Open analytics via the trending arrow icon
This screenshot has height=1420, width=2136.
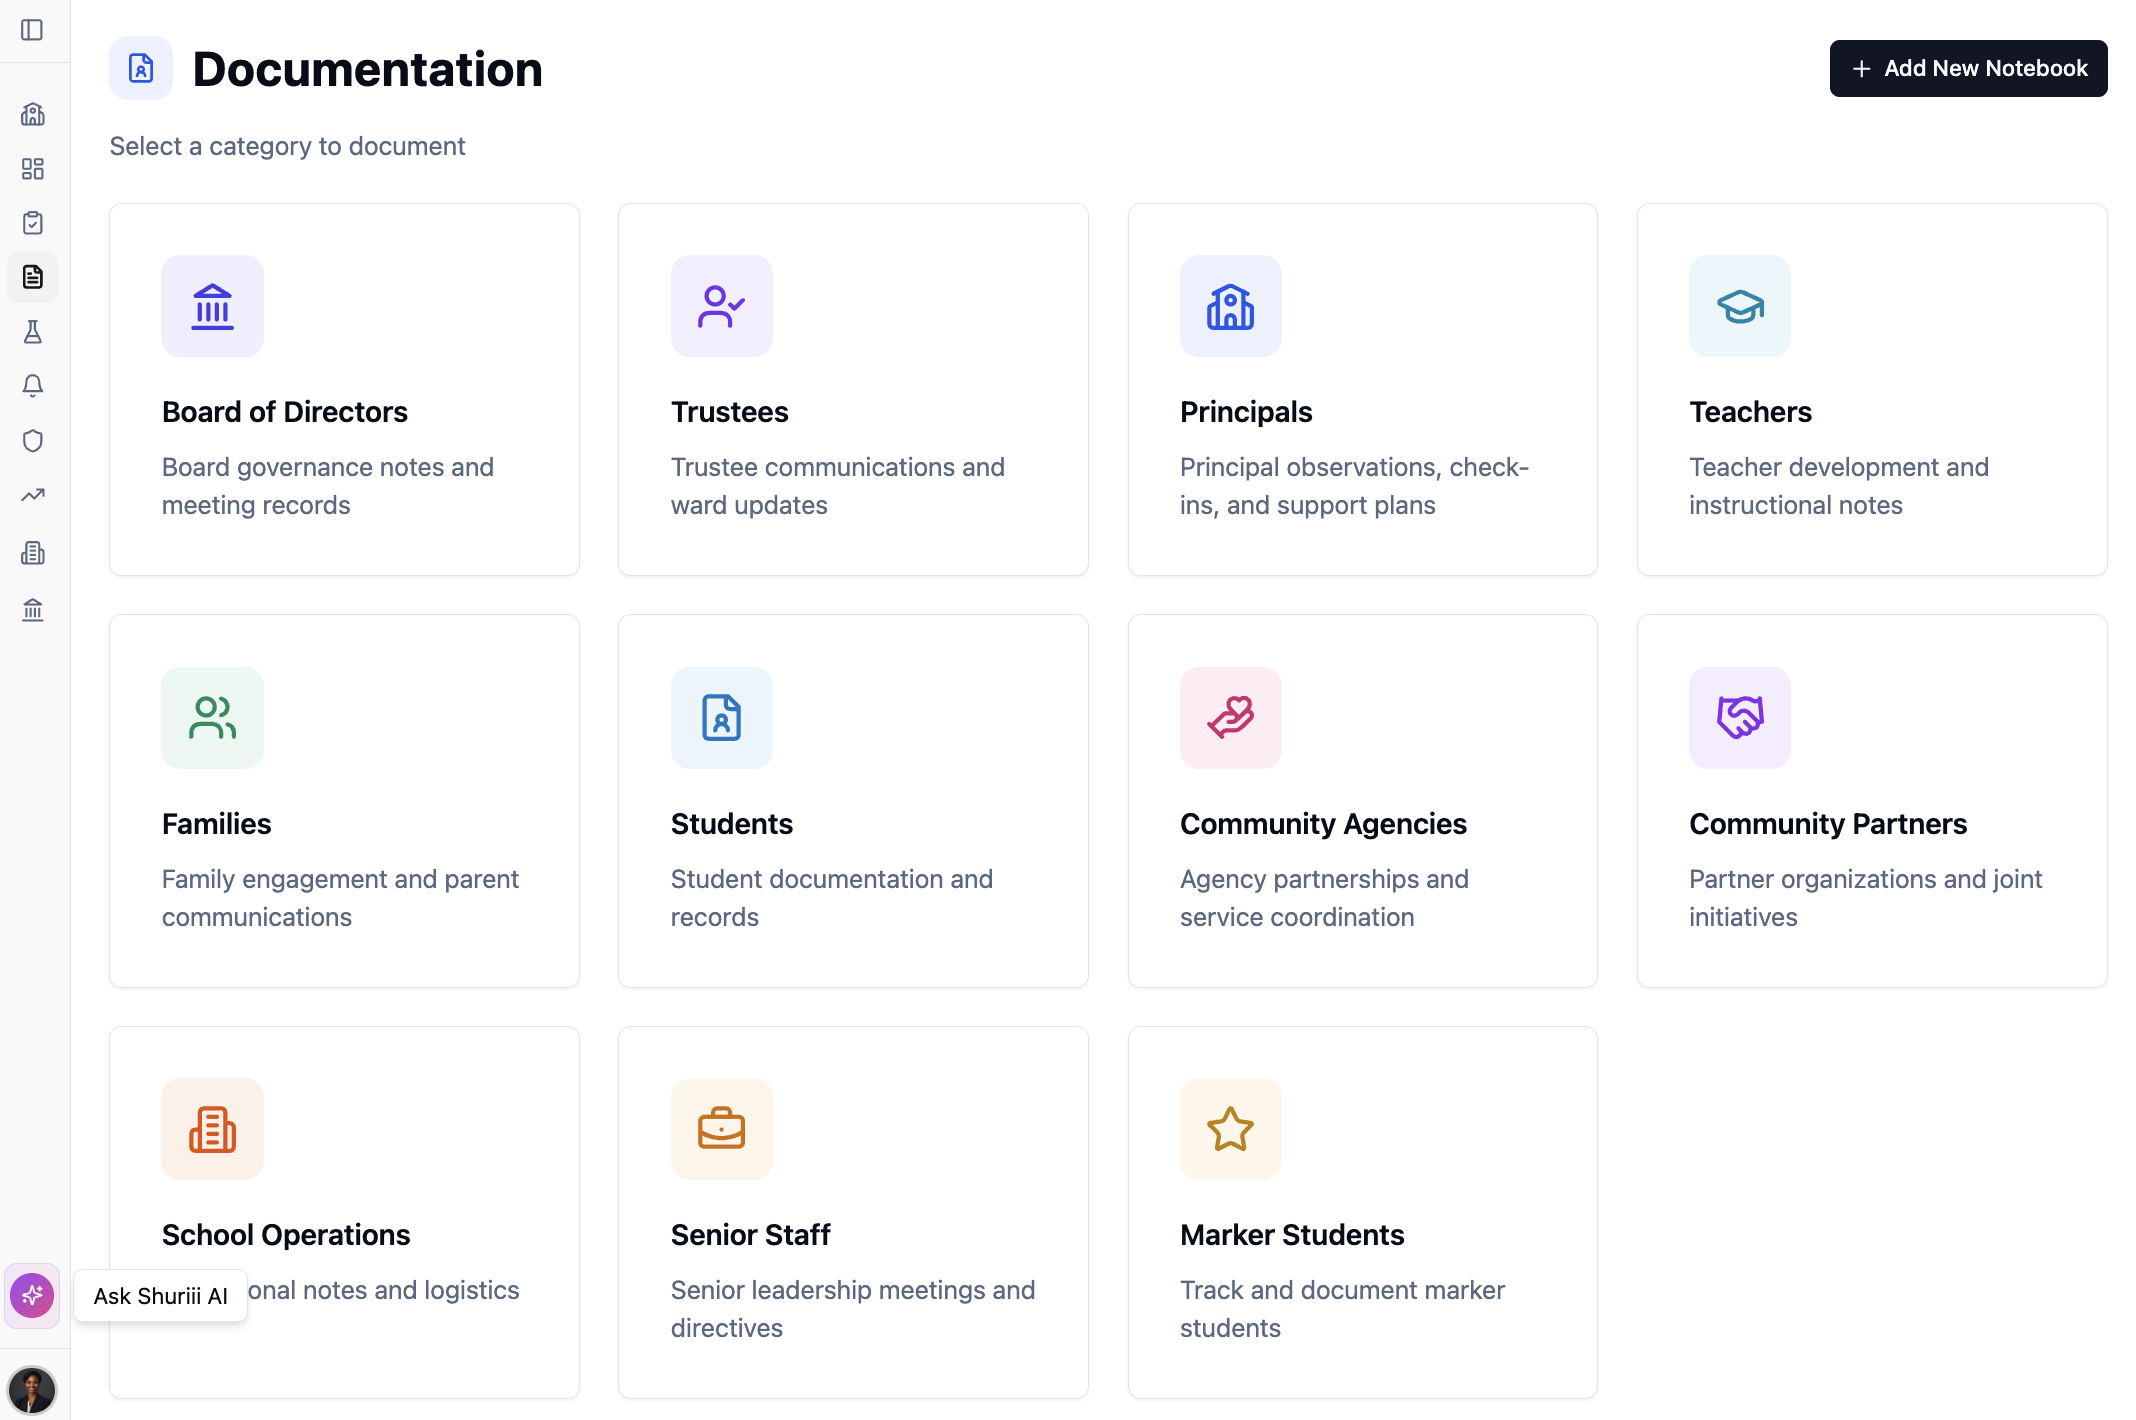point(33,496)
